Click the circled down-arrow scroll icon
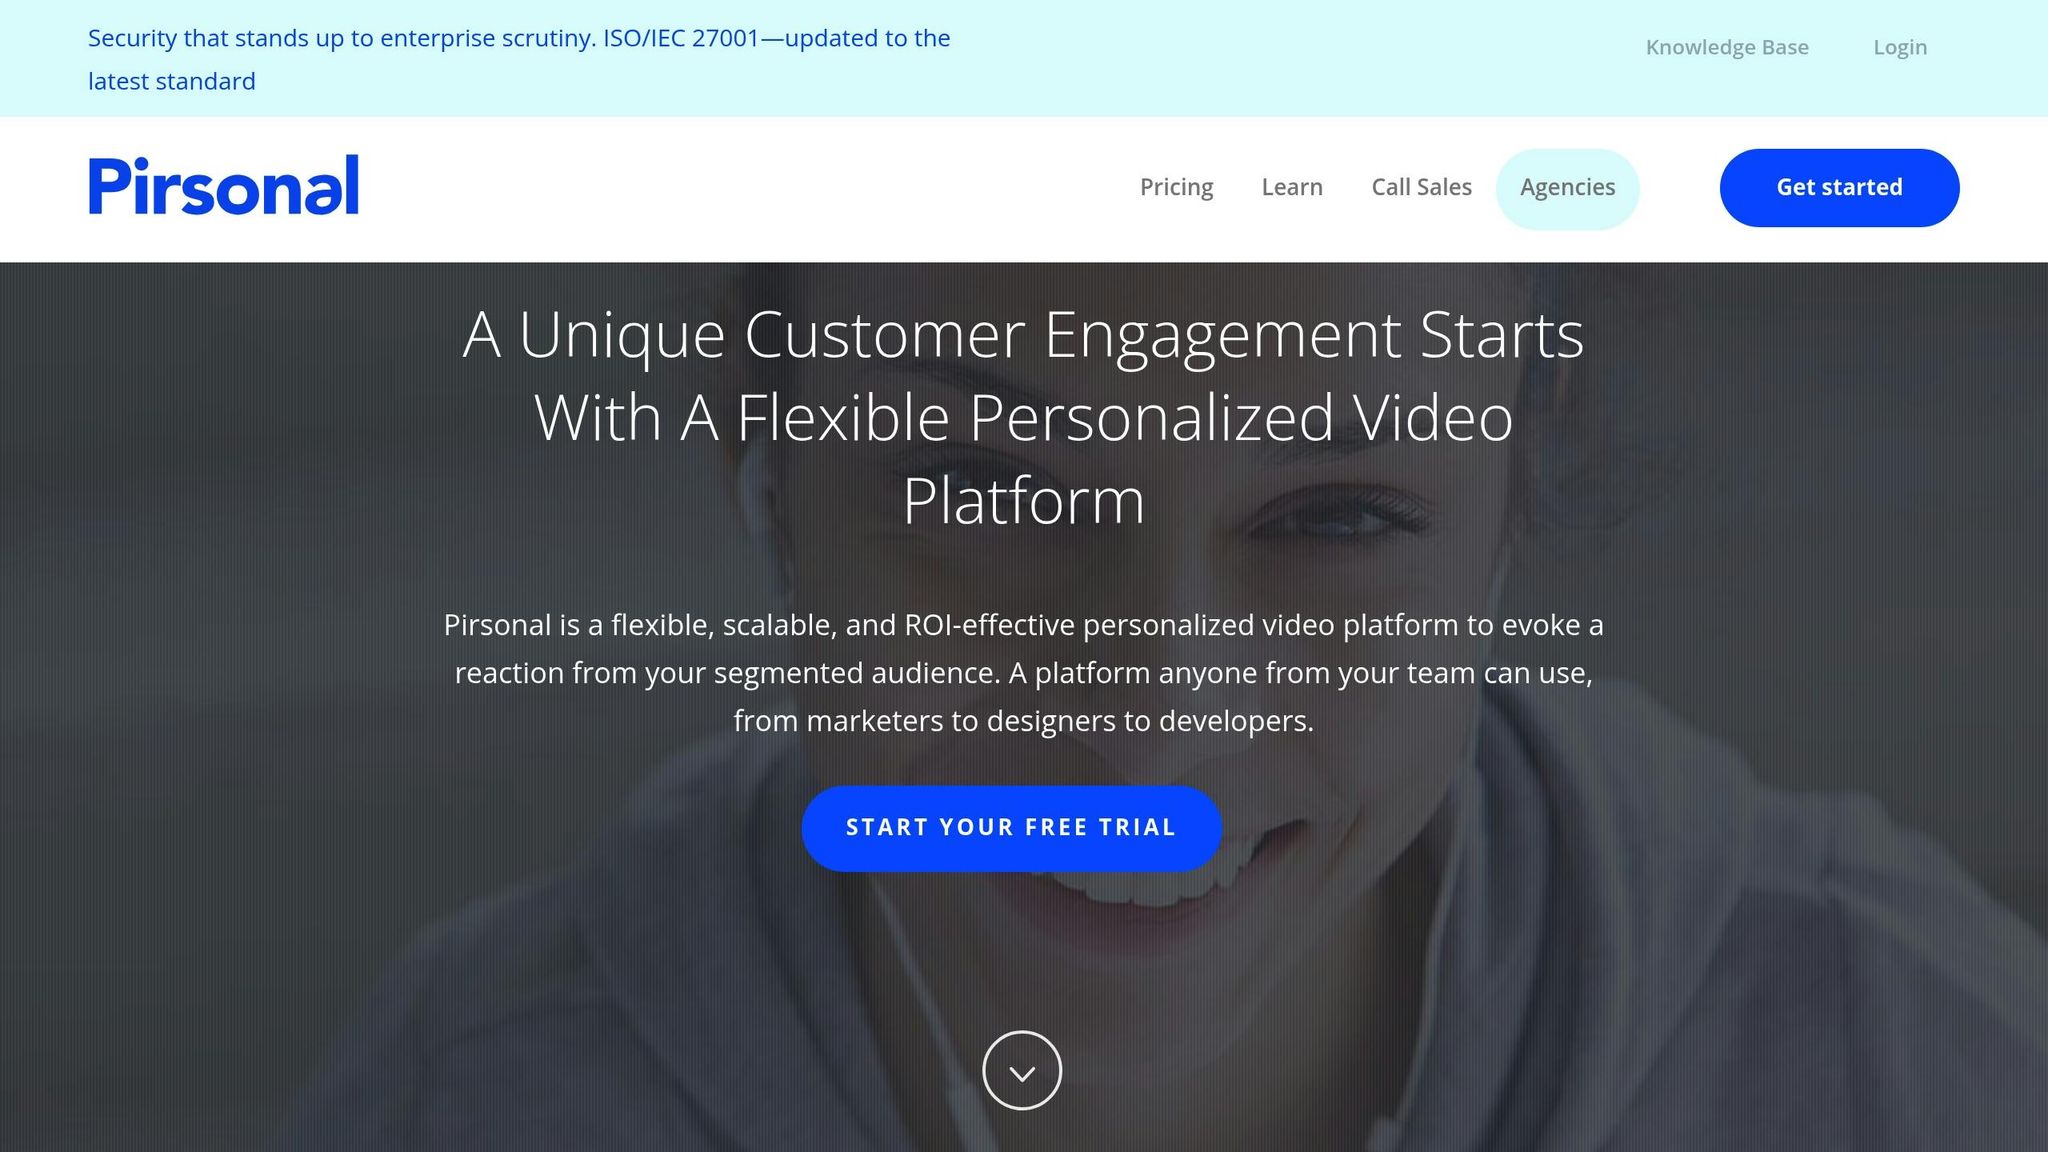 [x=1022, y=1071]
